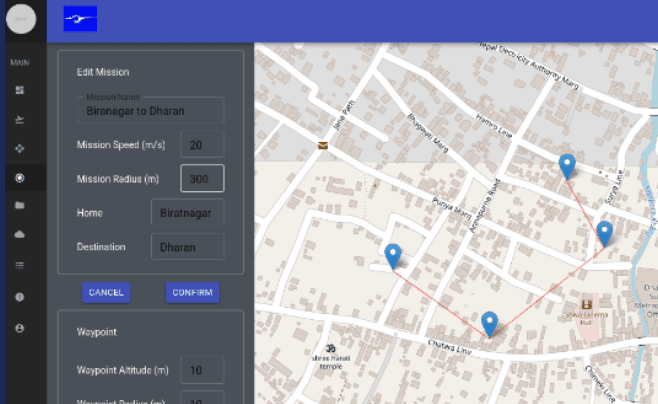
Task: Click the info alert icon in sidebar
Action: 20,297
